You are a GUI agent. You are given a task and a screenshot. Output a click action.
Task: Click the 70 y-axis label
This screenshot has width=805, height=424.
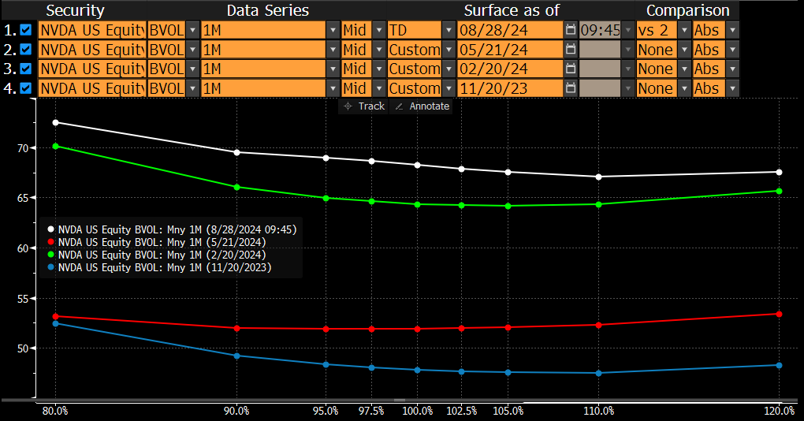[x=23, y=148]
